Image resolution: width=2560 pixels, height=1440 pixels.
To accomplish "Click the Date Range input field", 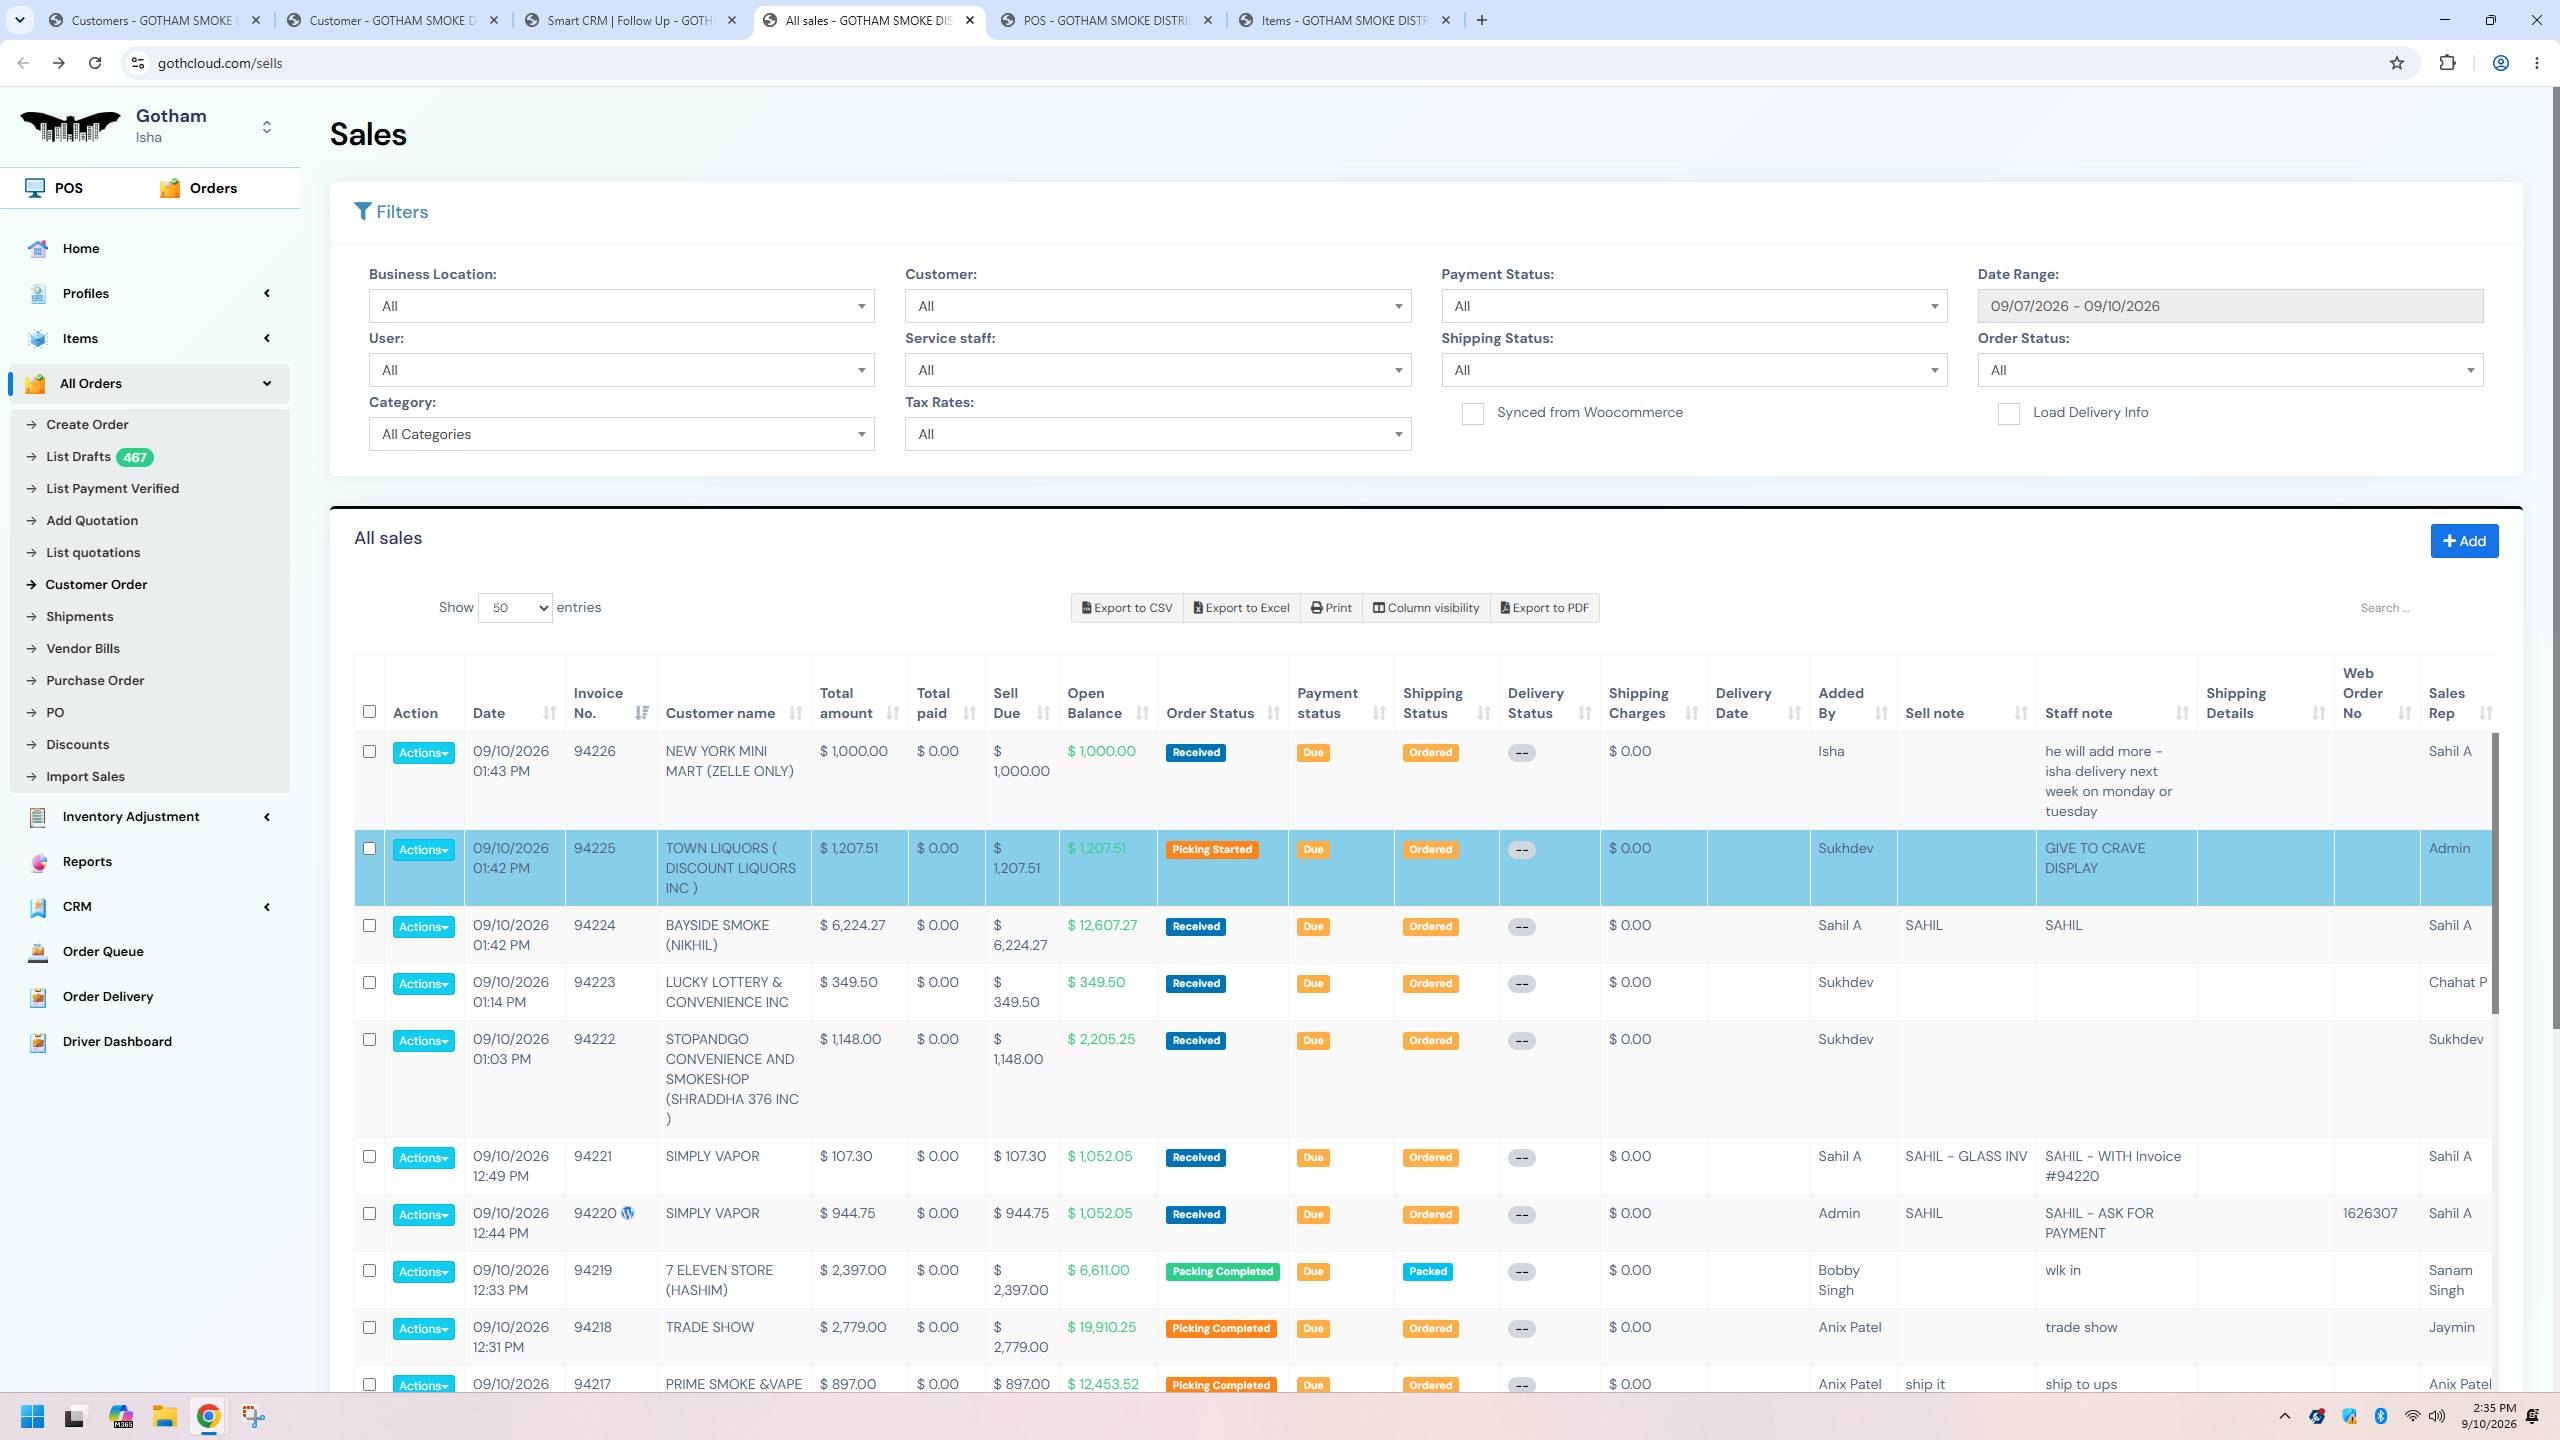I will tap(2230, 306).
